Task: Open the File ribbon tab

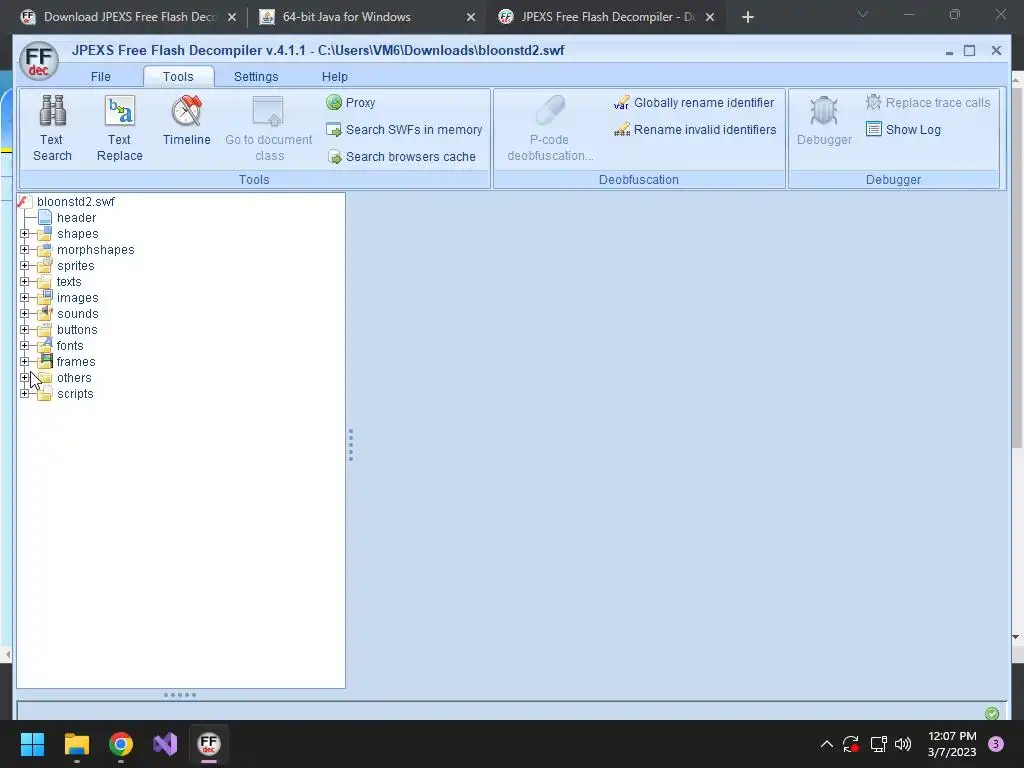Action: pos(101,76)
